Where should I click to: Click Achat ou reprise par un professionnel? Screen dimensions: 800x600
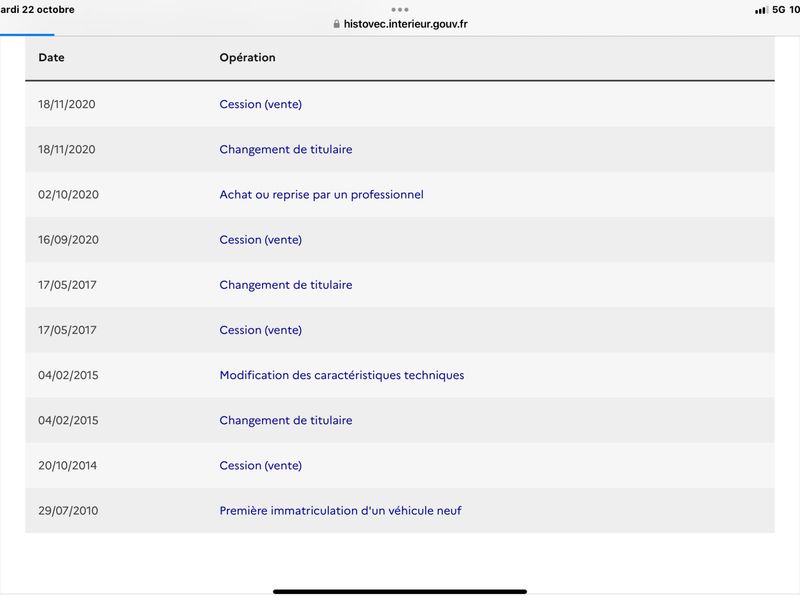click(x=321, y=194)
